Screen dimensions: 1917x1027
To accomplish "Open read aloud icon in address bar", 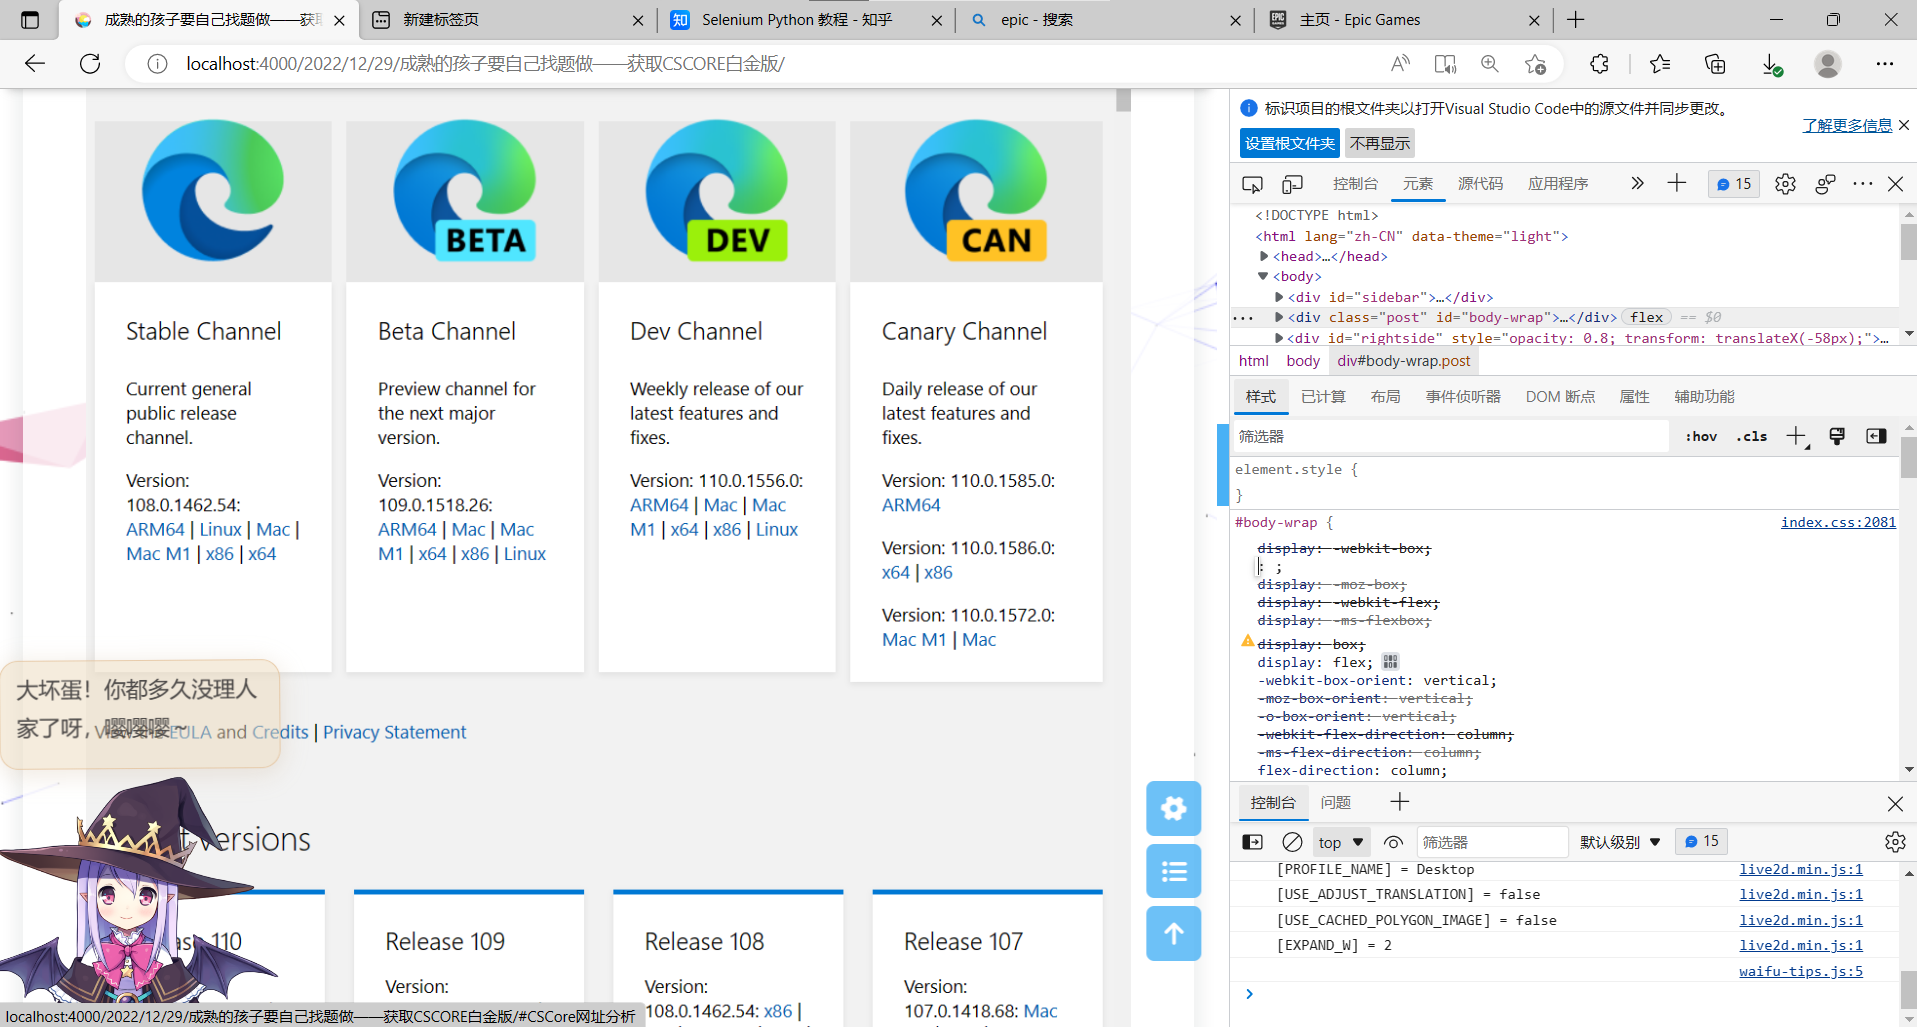I will [1400, 64].
